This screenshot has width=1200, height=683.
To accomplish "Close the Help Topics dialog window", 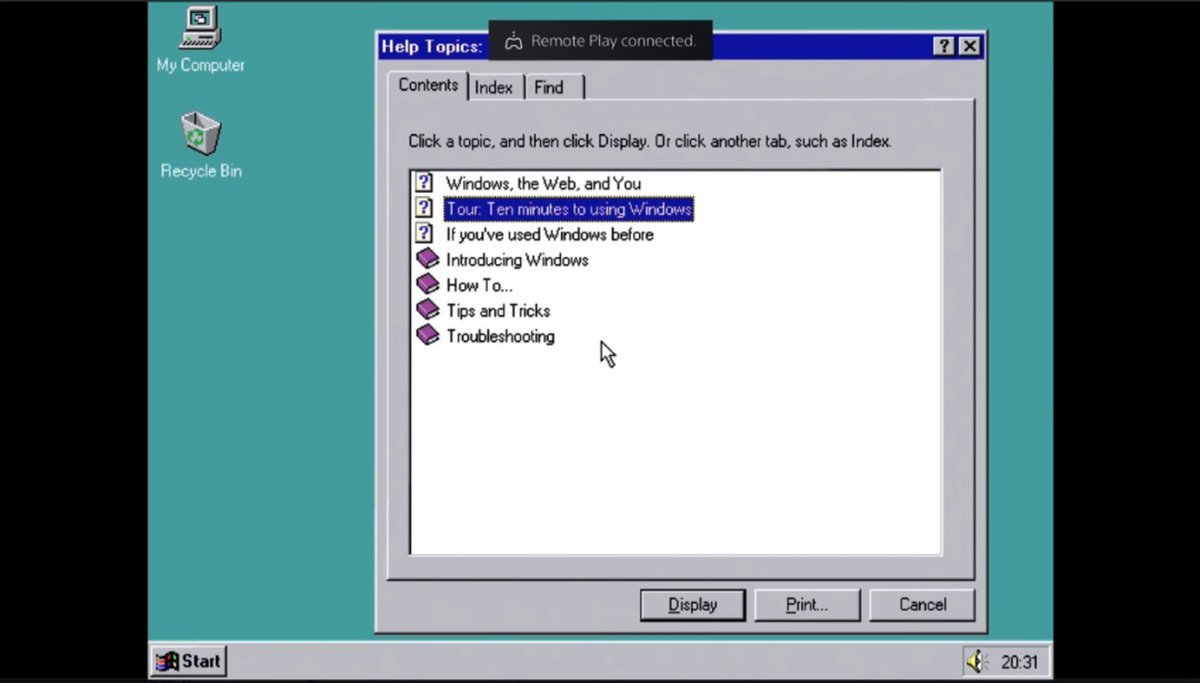I will (x=969, y=46).
